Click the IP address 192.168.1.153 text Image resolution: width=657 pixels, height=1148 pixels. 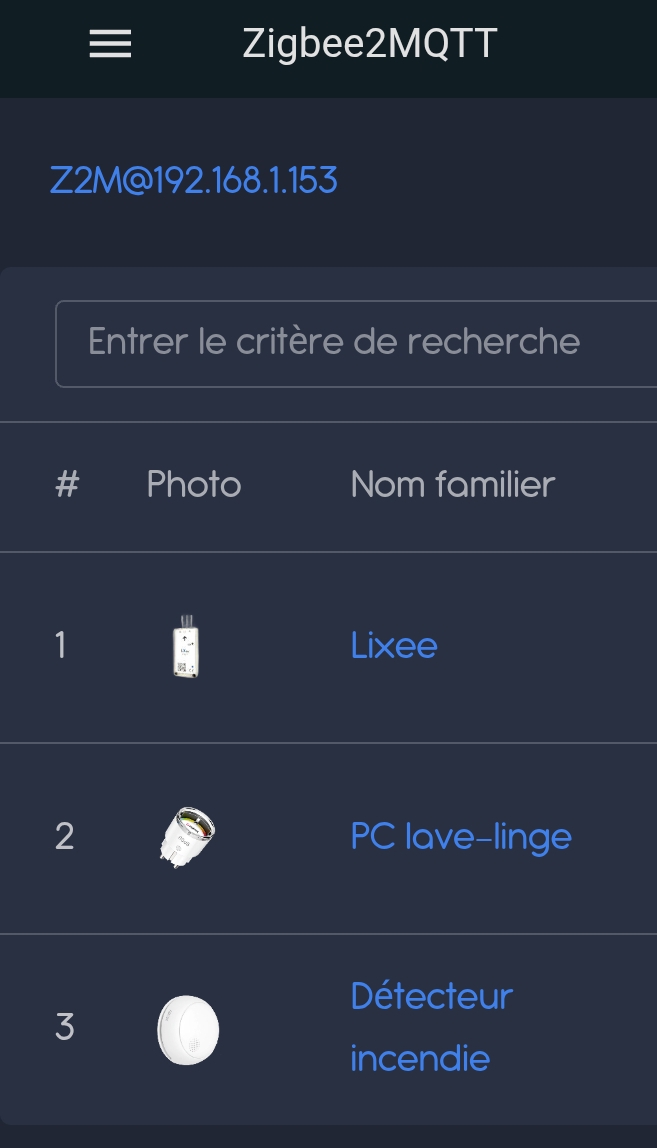(244, 181)
